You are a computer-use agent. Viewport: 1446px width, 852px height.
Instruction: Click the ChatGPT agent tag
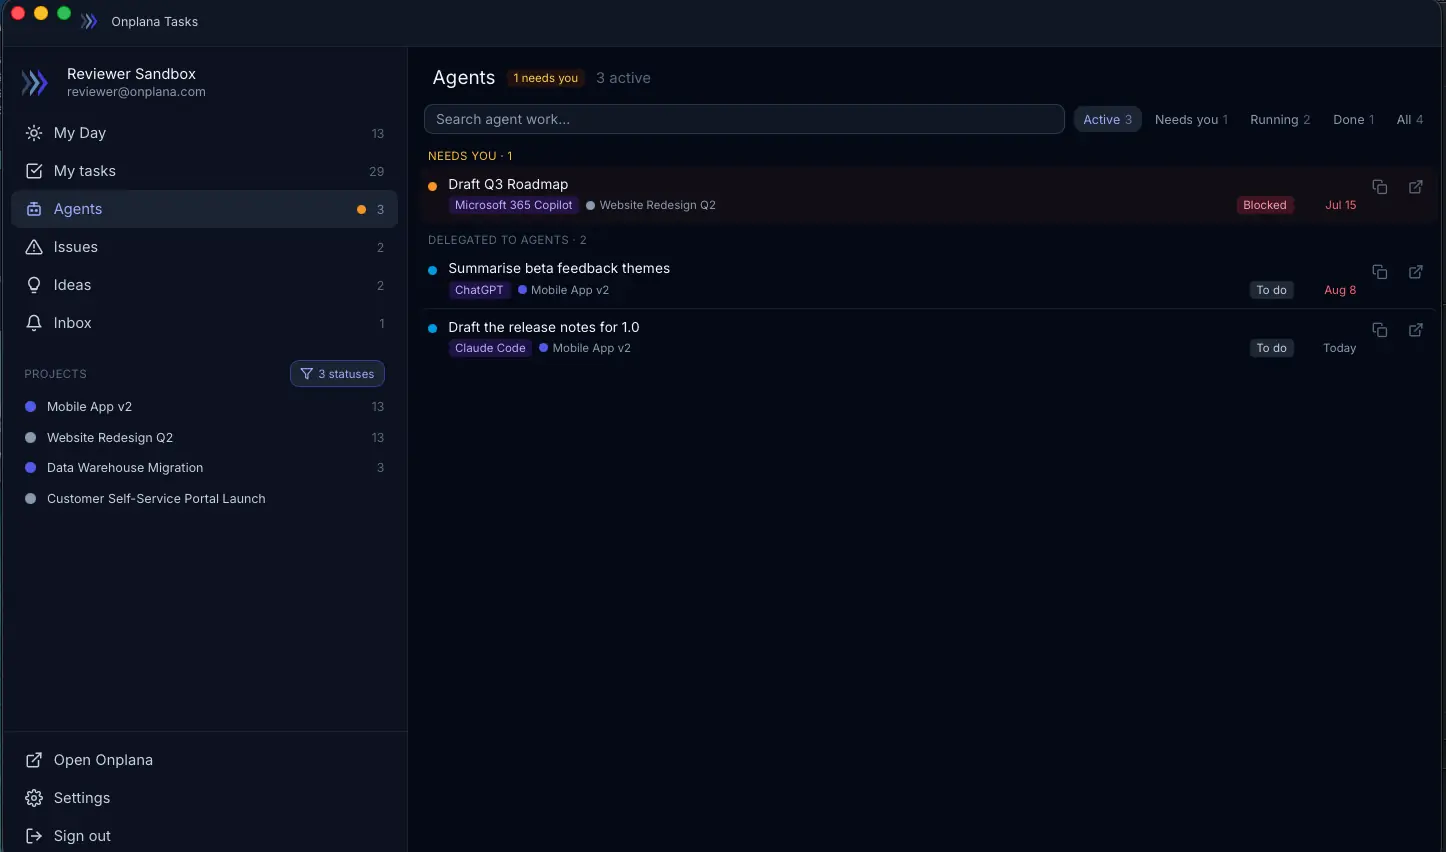pyautogui.click(x=479, y=290)
